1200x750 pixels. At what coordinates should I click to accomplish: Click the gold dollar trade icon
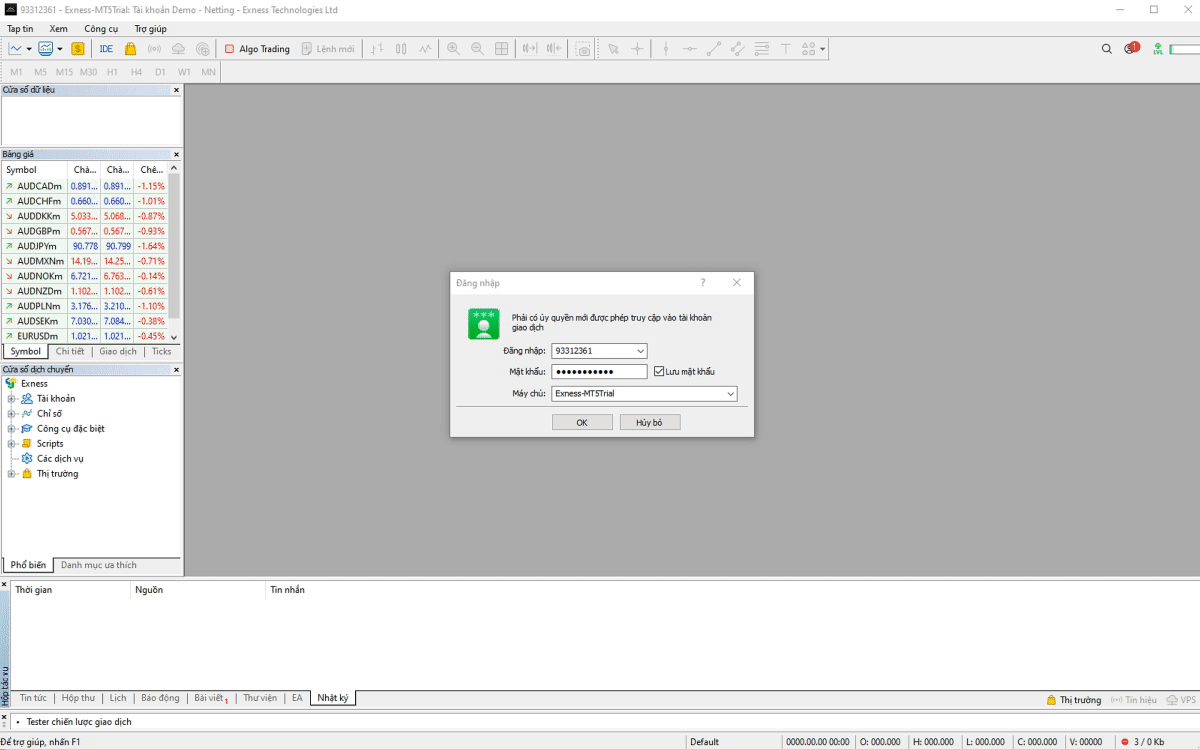(78, 48)
